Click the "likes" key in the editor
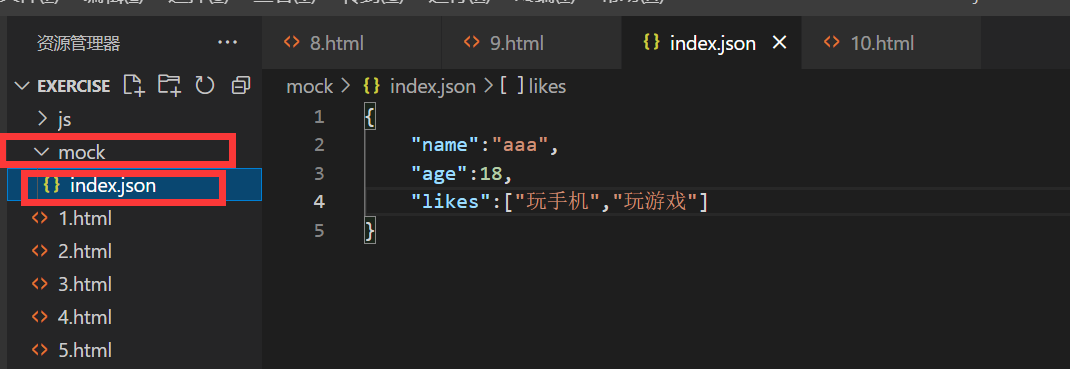Screen dimensions: 1070x369 (x=450, y=202)
